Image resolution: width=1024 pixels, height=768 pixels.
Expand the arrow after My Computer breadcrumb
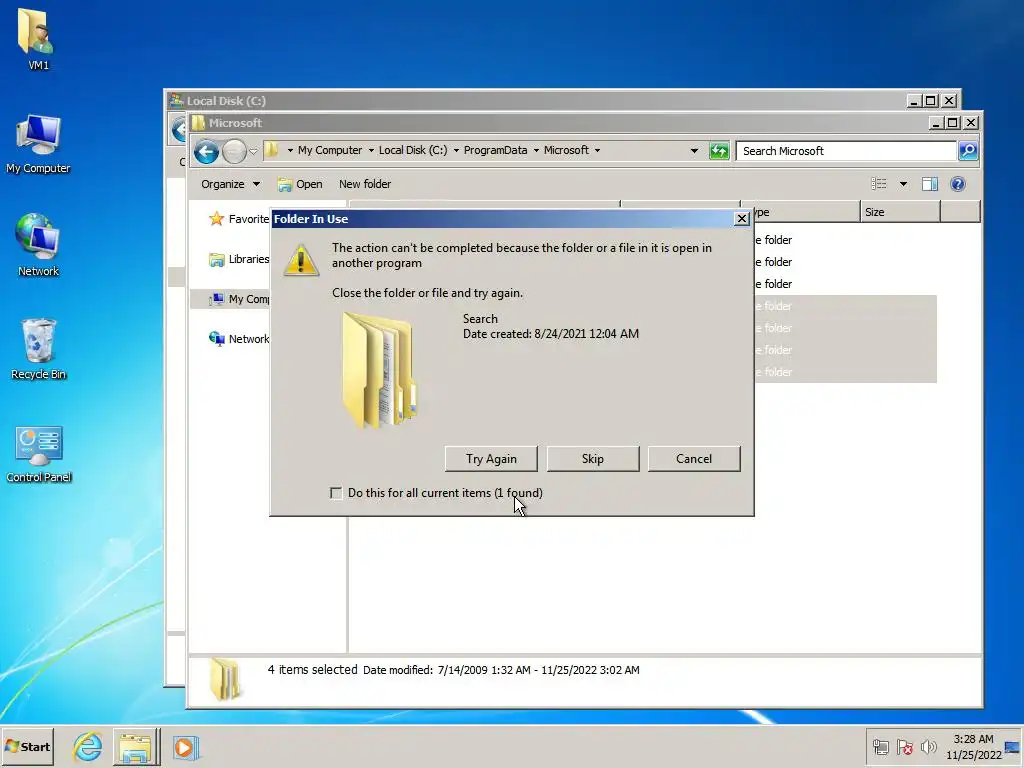371,150
